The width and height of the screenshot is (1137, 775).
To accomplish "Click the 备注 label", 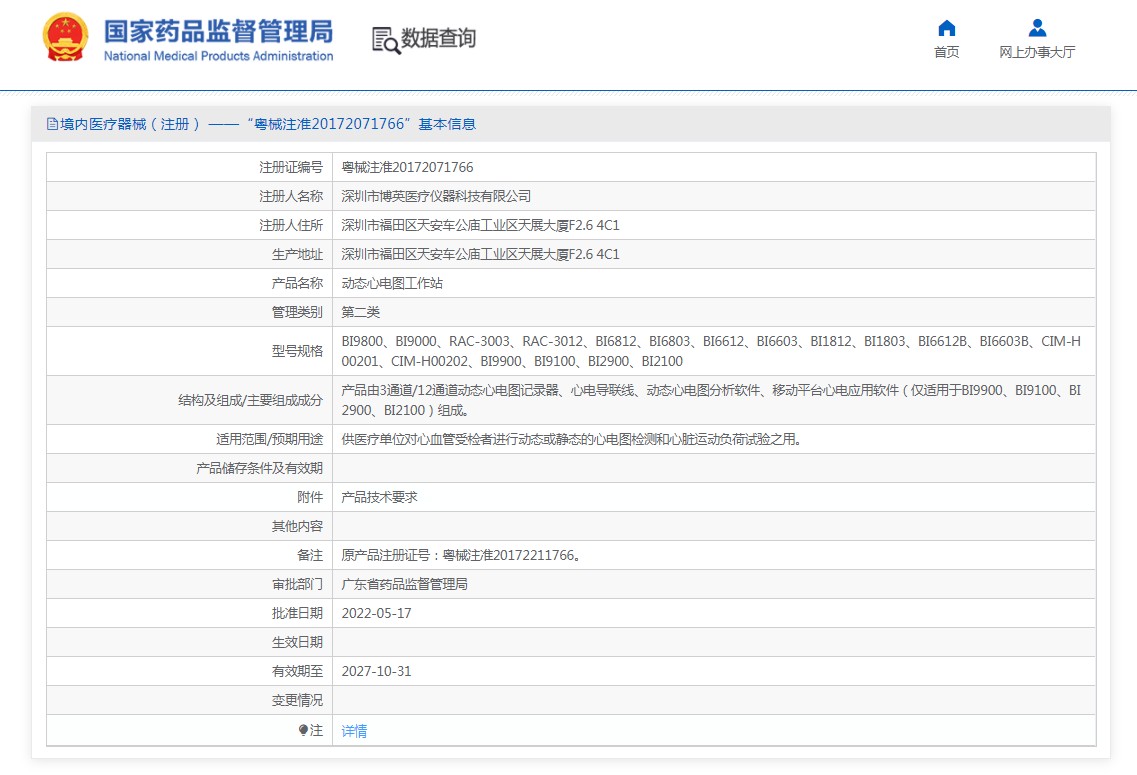I will (310, 555).
